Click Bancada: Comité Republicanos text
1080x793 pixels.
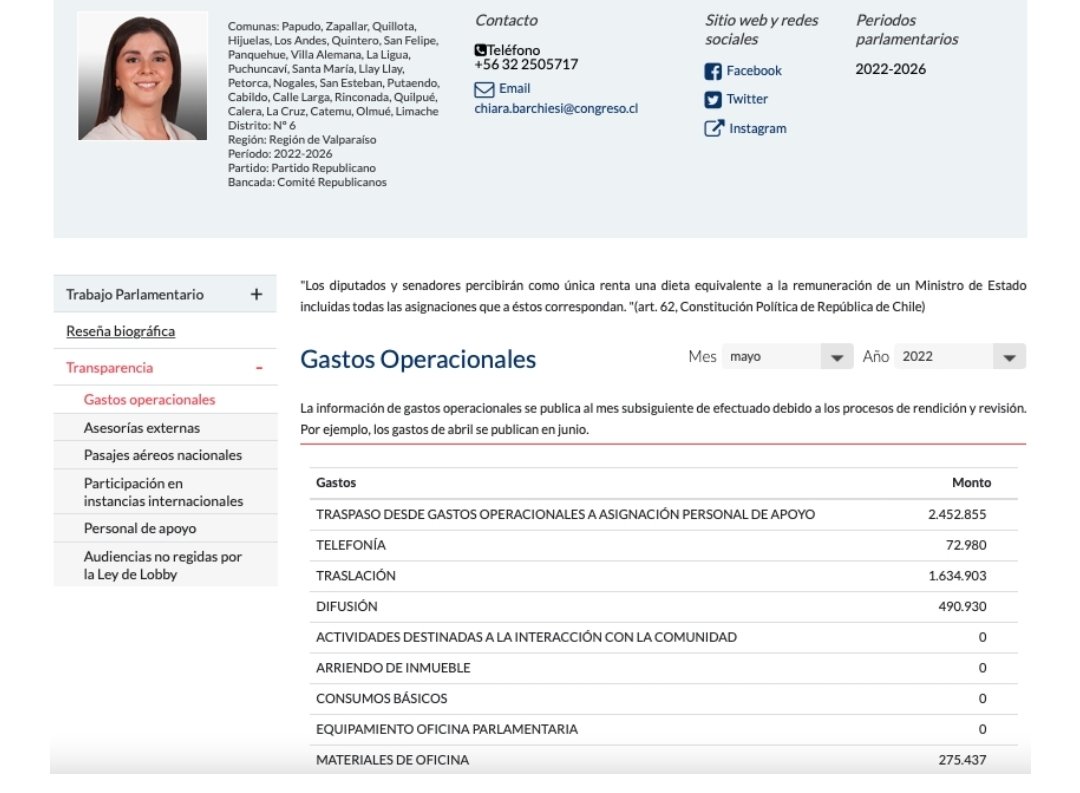pyautogui.click(x=307, y=182)
